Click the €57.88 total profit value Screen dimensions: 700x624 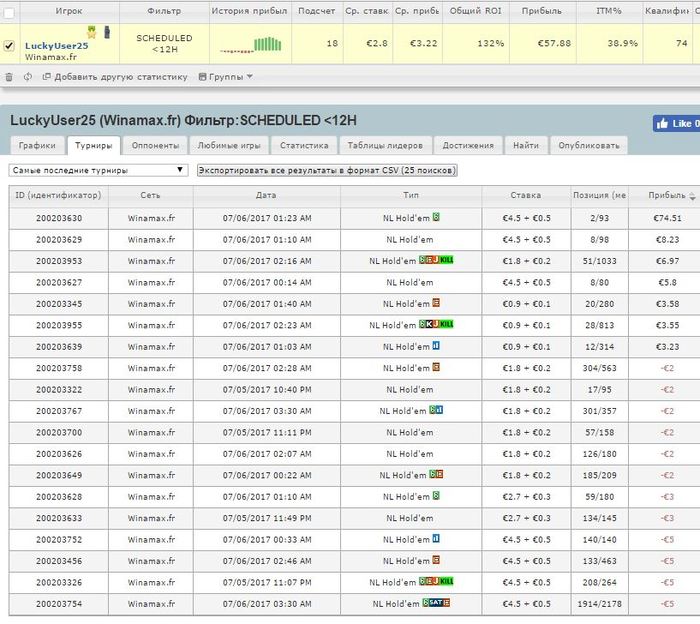[x=554, y=43]
